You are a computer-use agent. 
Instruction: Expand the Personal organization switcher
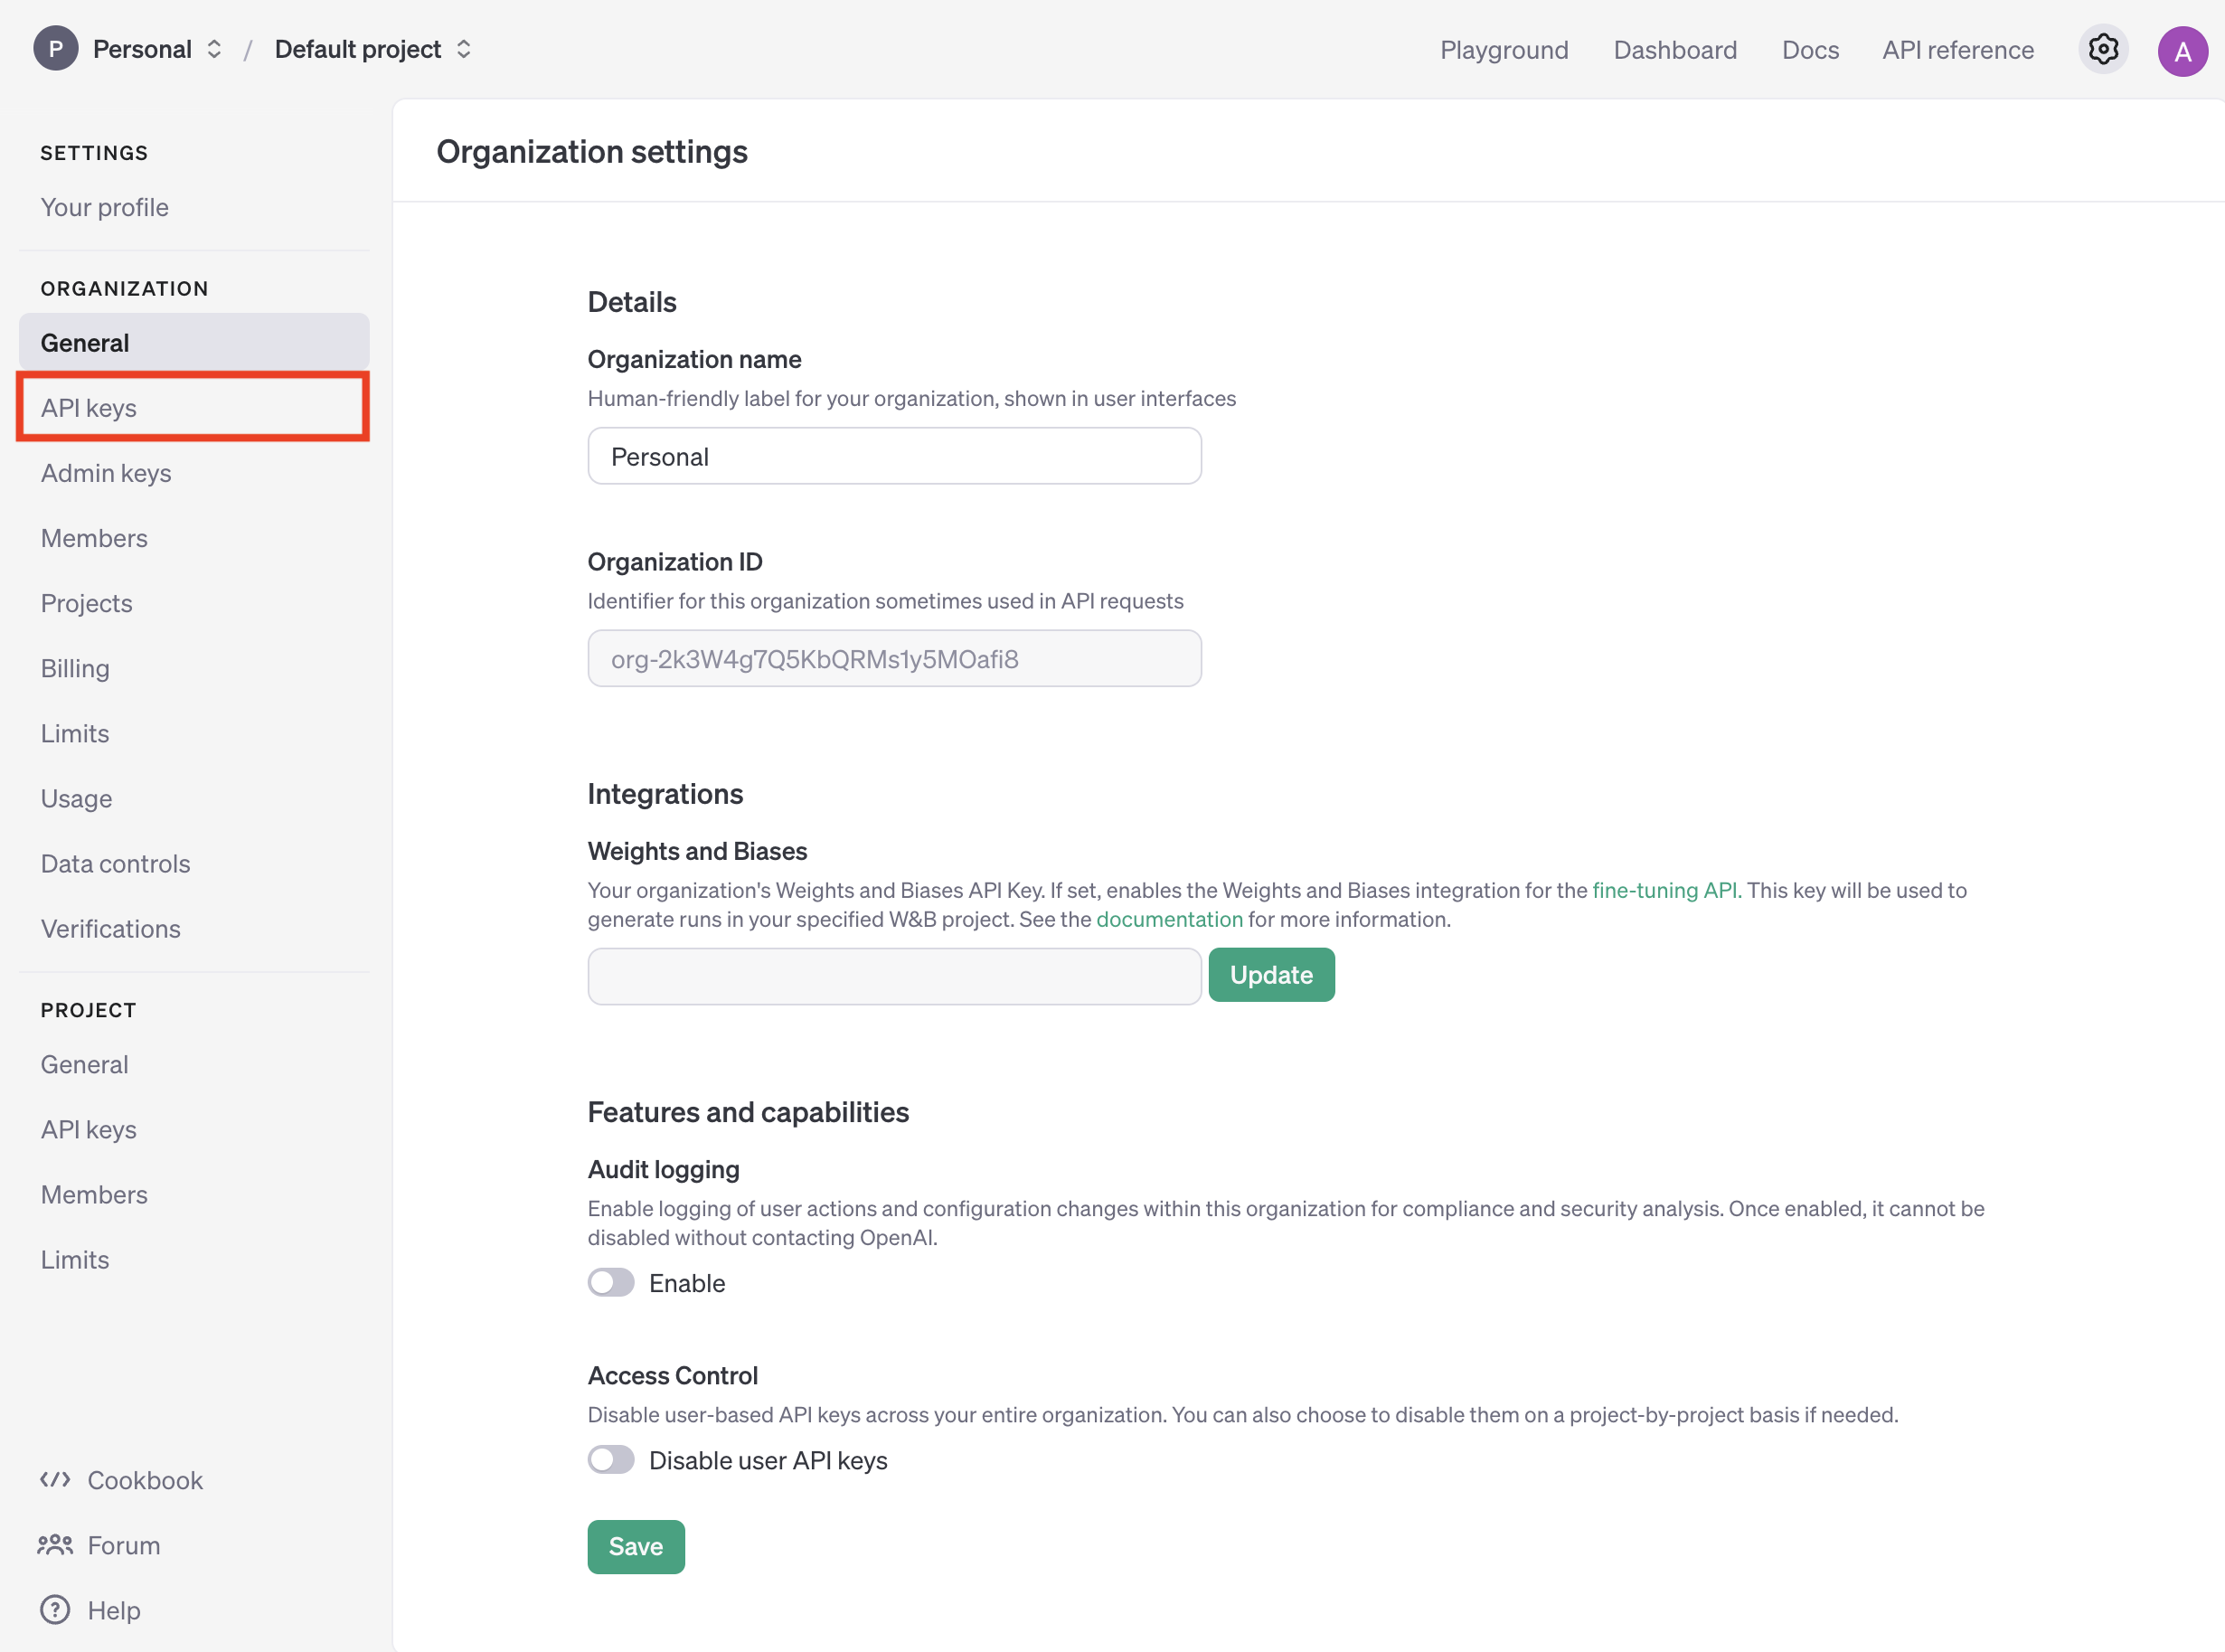214,49
